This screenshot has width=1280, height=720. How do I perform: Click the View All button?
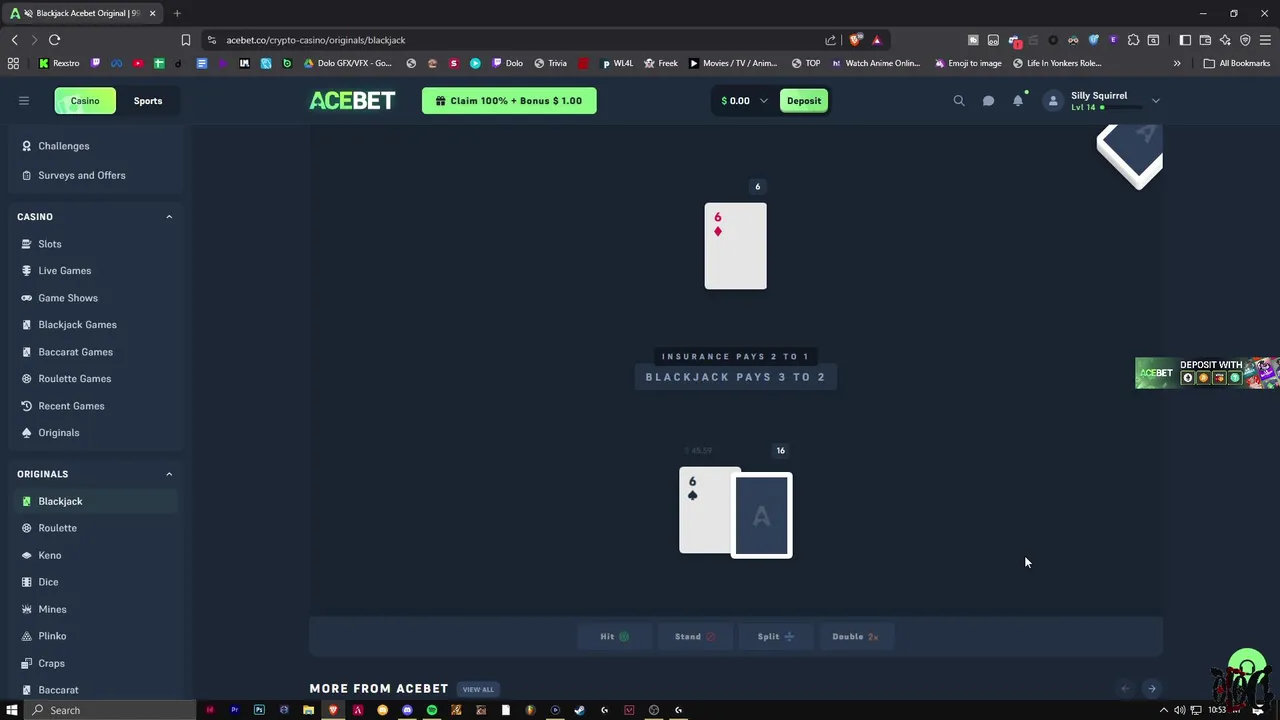478,689
